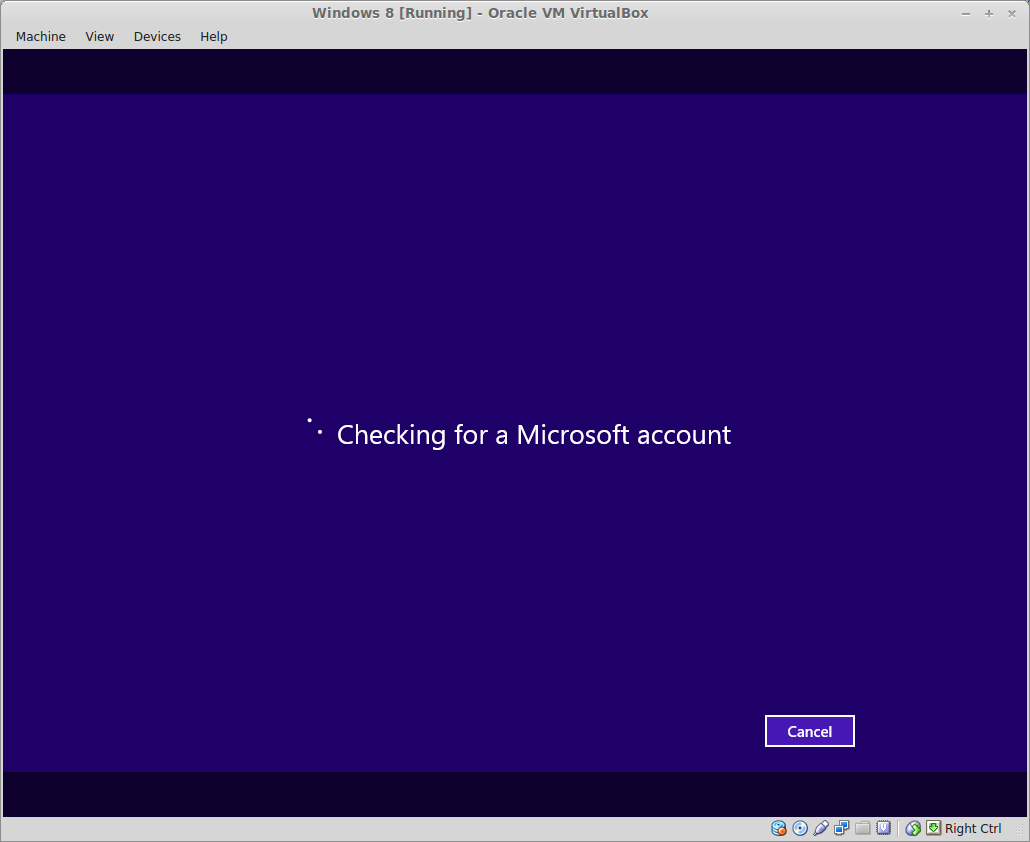Click the Right Ctrl host key label

tap(973, 828)
